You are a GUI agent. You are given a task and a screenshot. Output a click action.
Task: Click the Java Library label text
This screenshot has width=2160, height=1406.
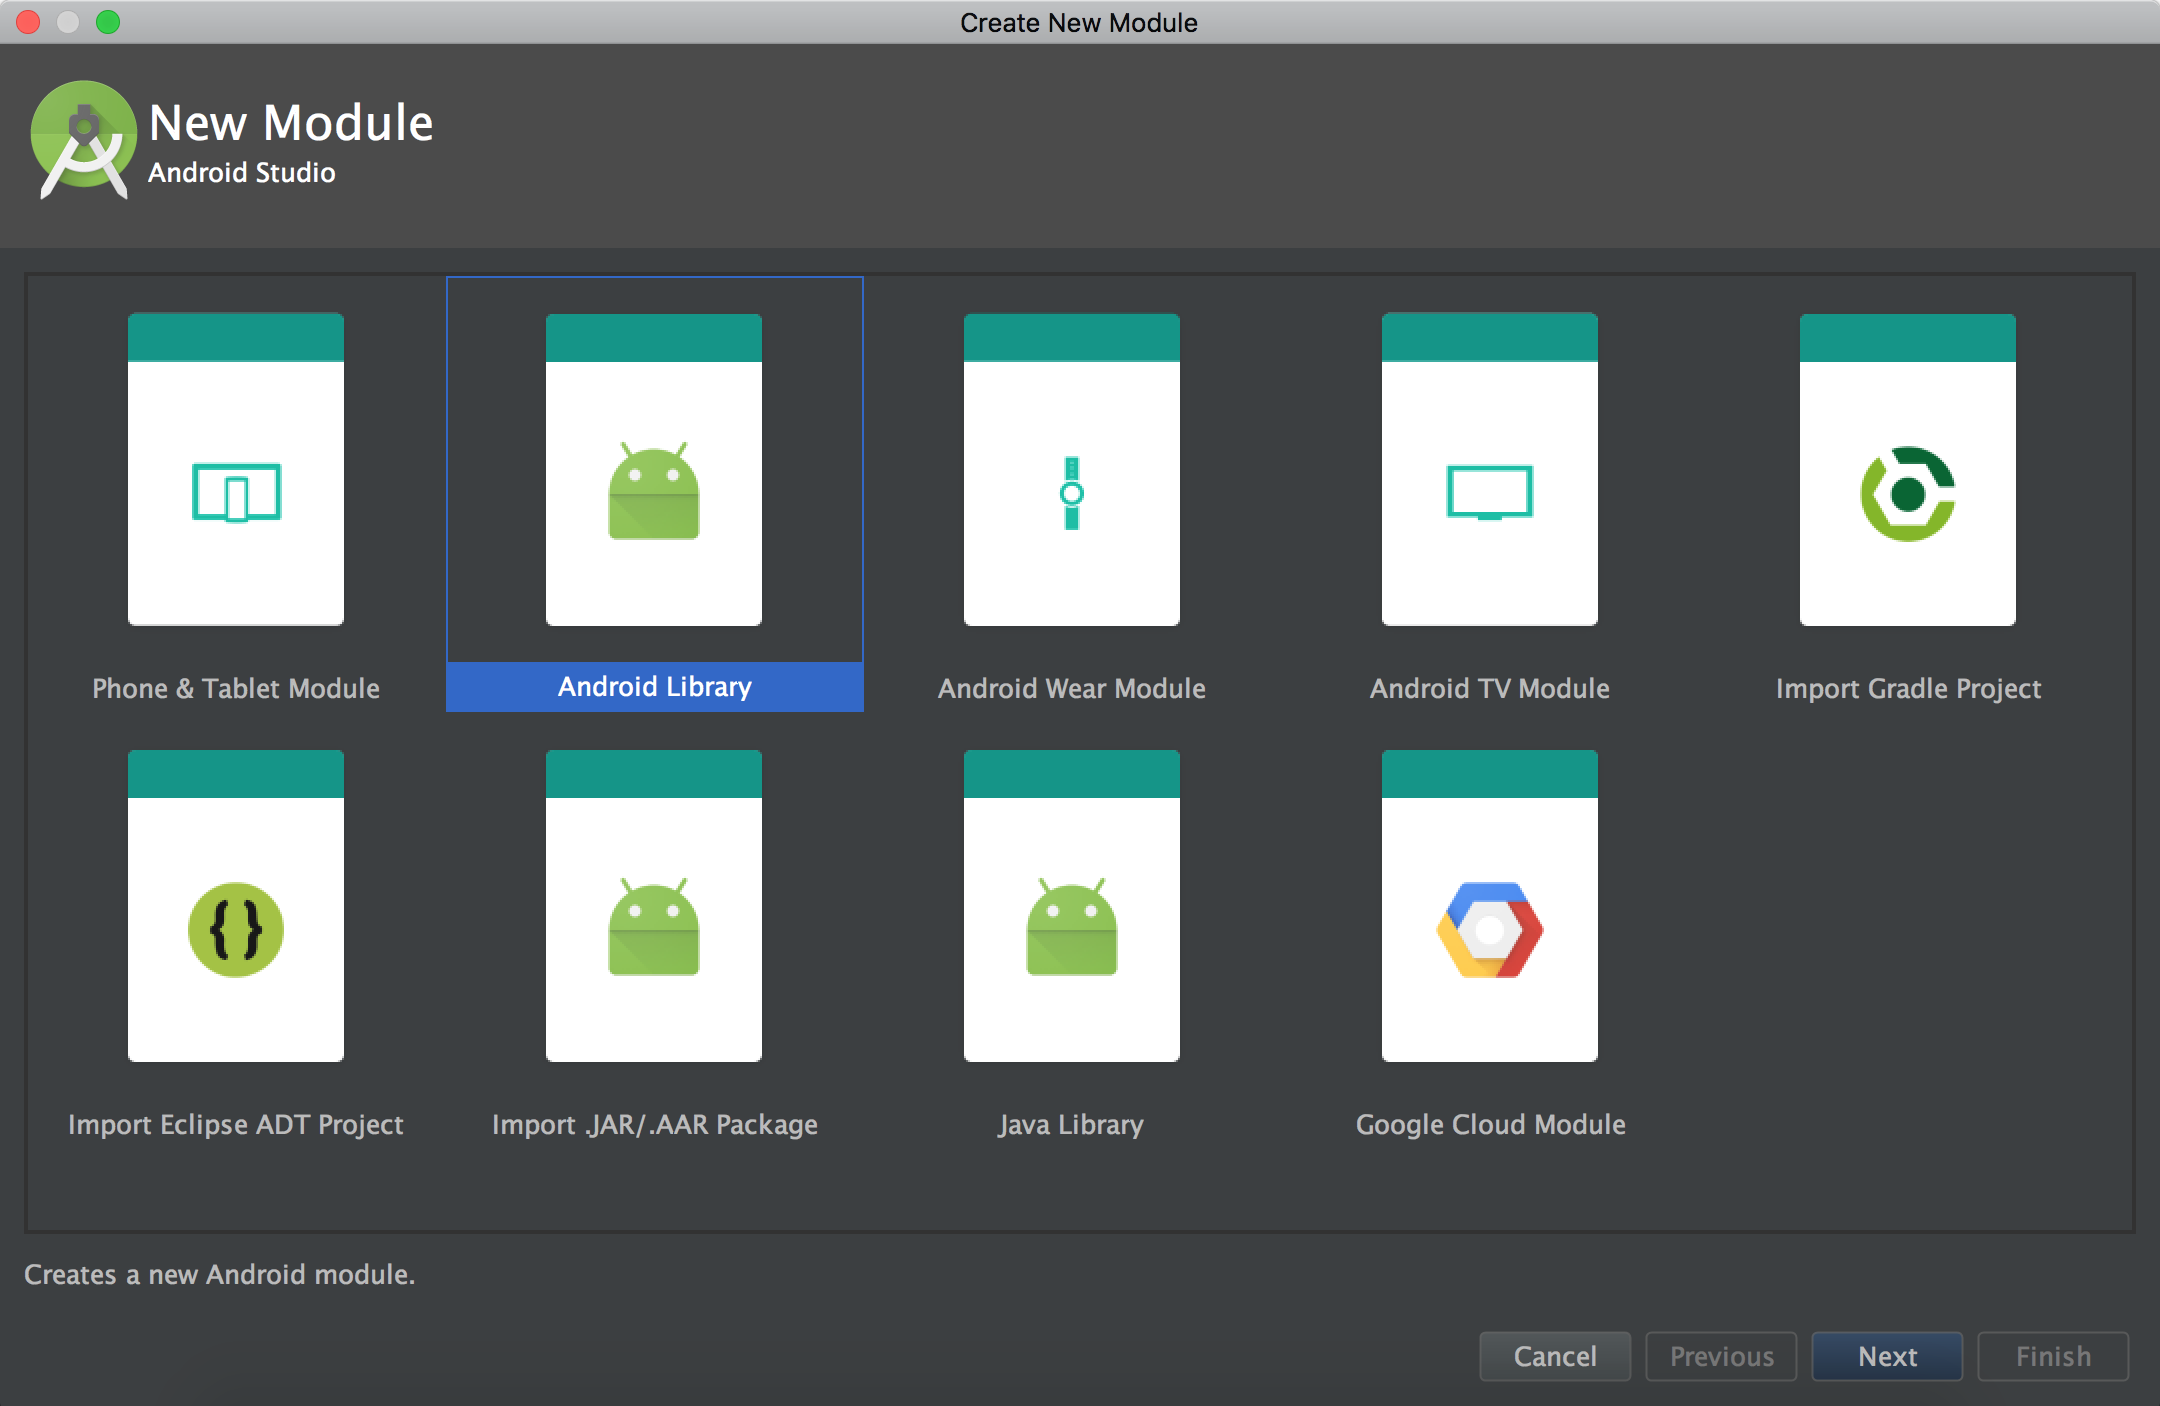coord(1071,1124)
